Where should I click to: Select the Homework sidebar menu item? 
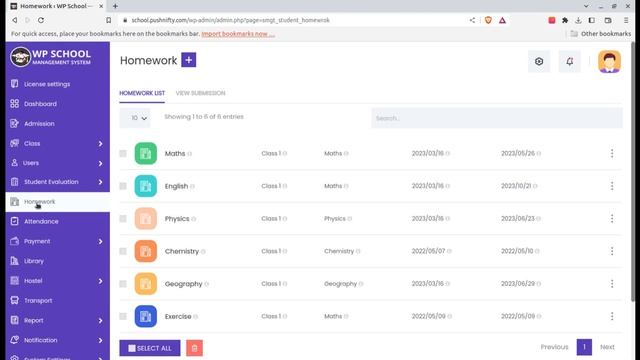tap(58, 202)
